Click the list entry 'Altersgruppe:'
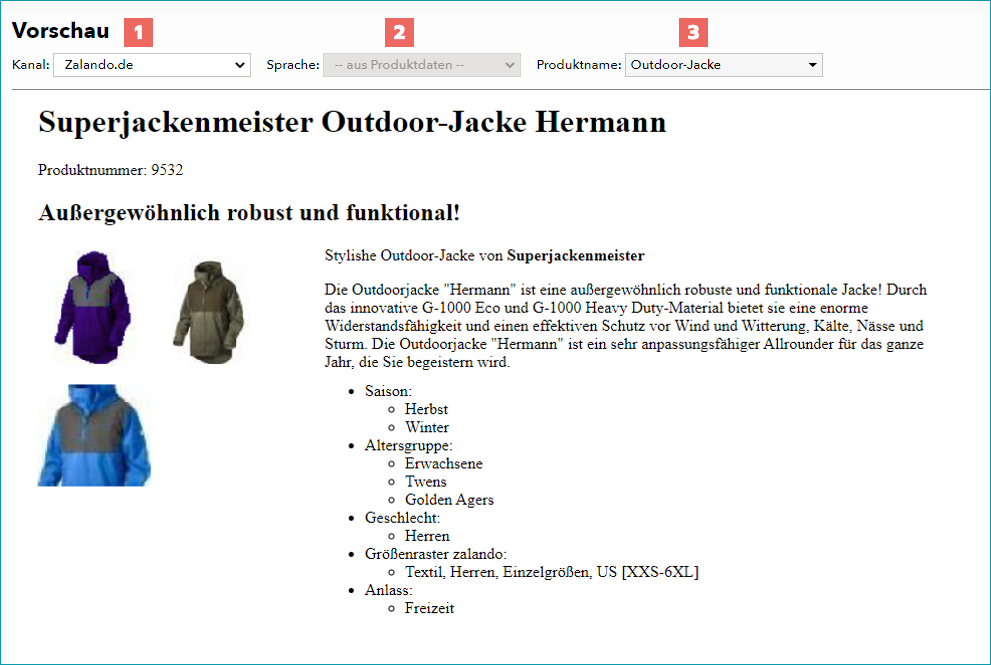Viewport: 991px width, 665px height. (x=408, y=446)
